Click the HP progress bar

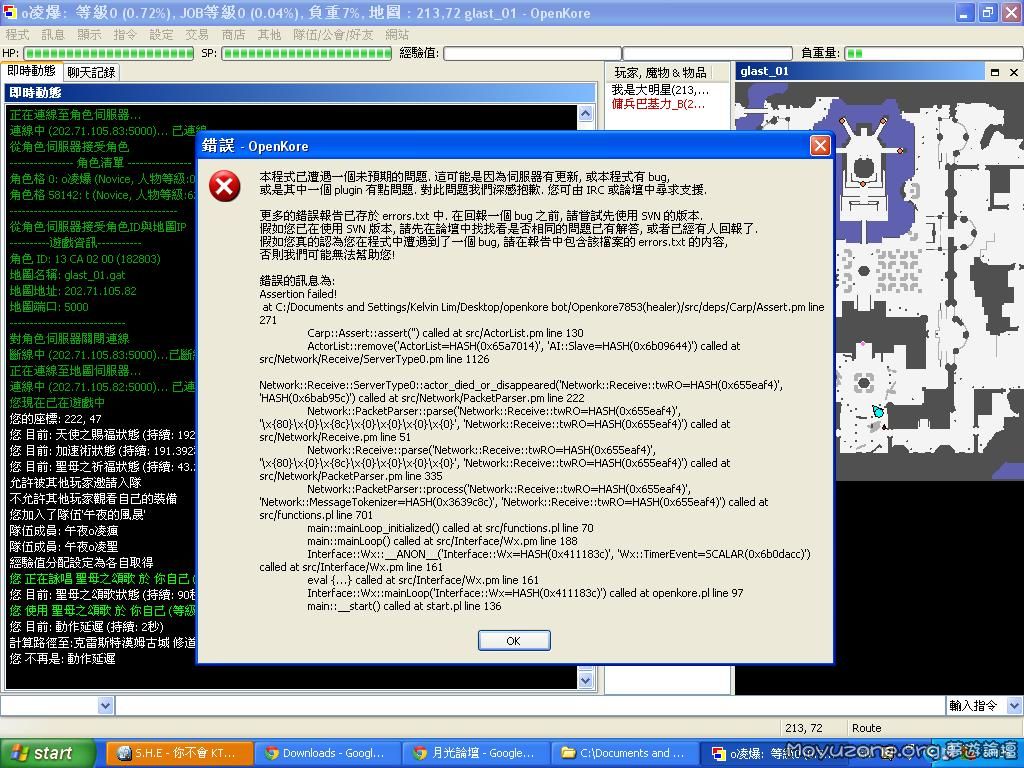(108, 53)
